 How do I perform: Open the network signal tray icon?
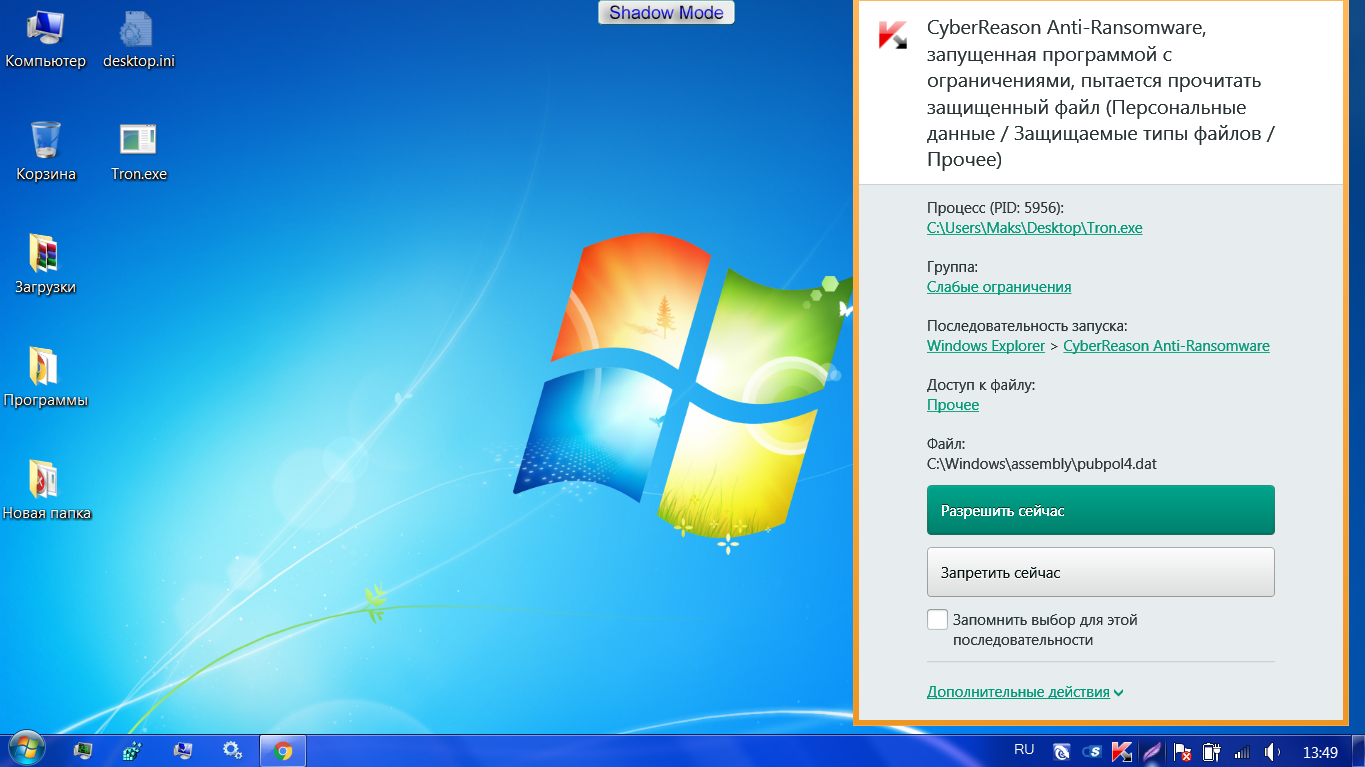(1242, 751)
